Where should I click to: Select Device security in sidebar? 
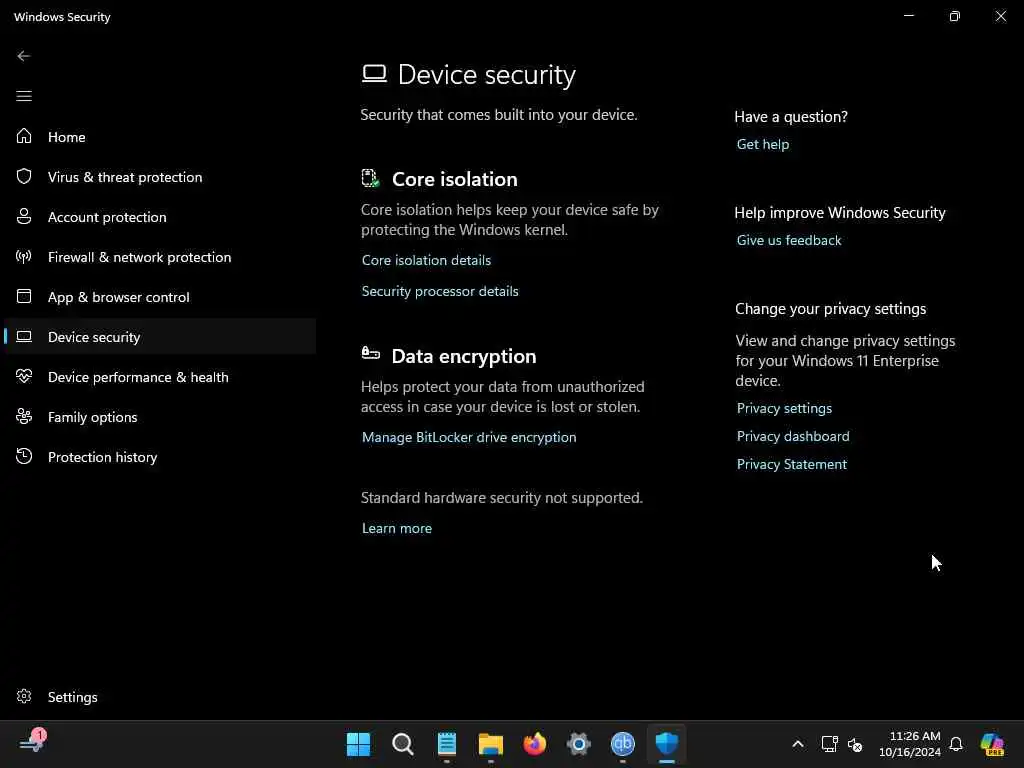tap(159, 337)
